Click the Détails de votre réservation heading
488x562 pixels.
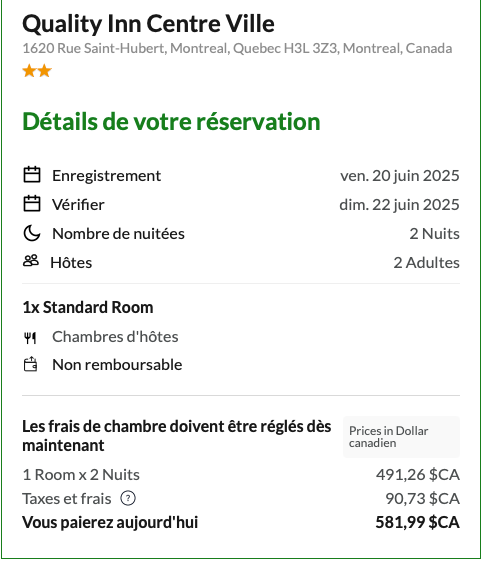click(x=171, y=122)
